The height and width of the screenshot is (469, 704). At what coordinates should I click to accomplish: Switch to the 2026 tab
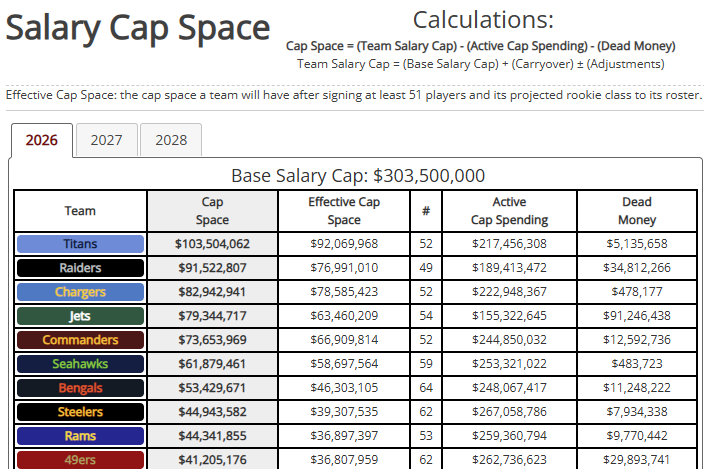pyautogui.click(x=42, y=140)
